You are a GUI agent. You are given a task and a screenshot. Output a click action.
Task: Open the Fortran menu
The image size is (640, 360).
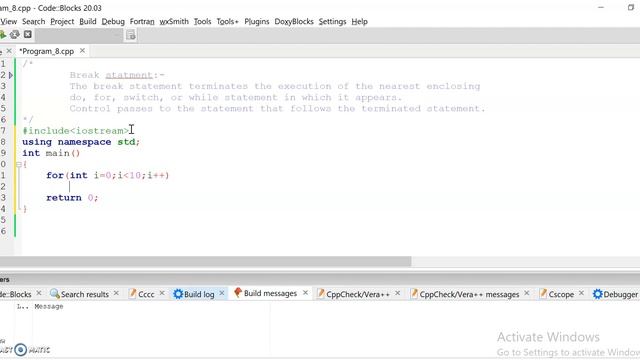[x=142, y=22]
